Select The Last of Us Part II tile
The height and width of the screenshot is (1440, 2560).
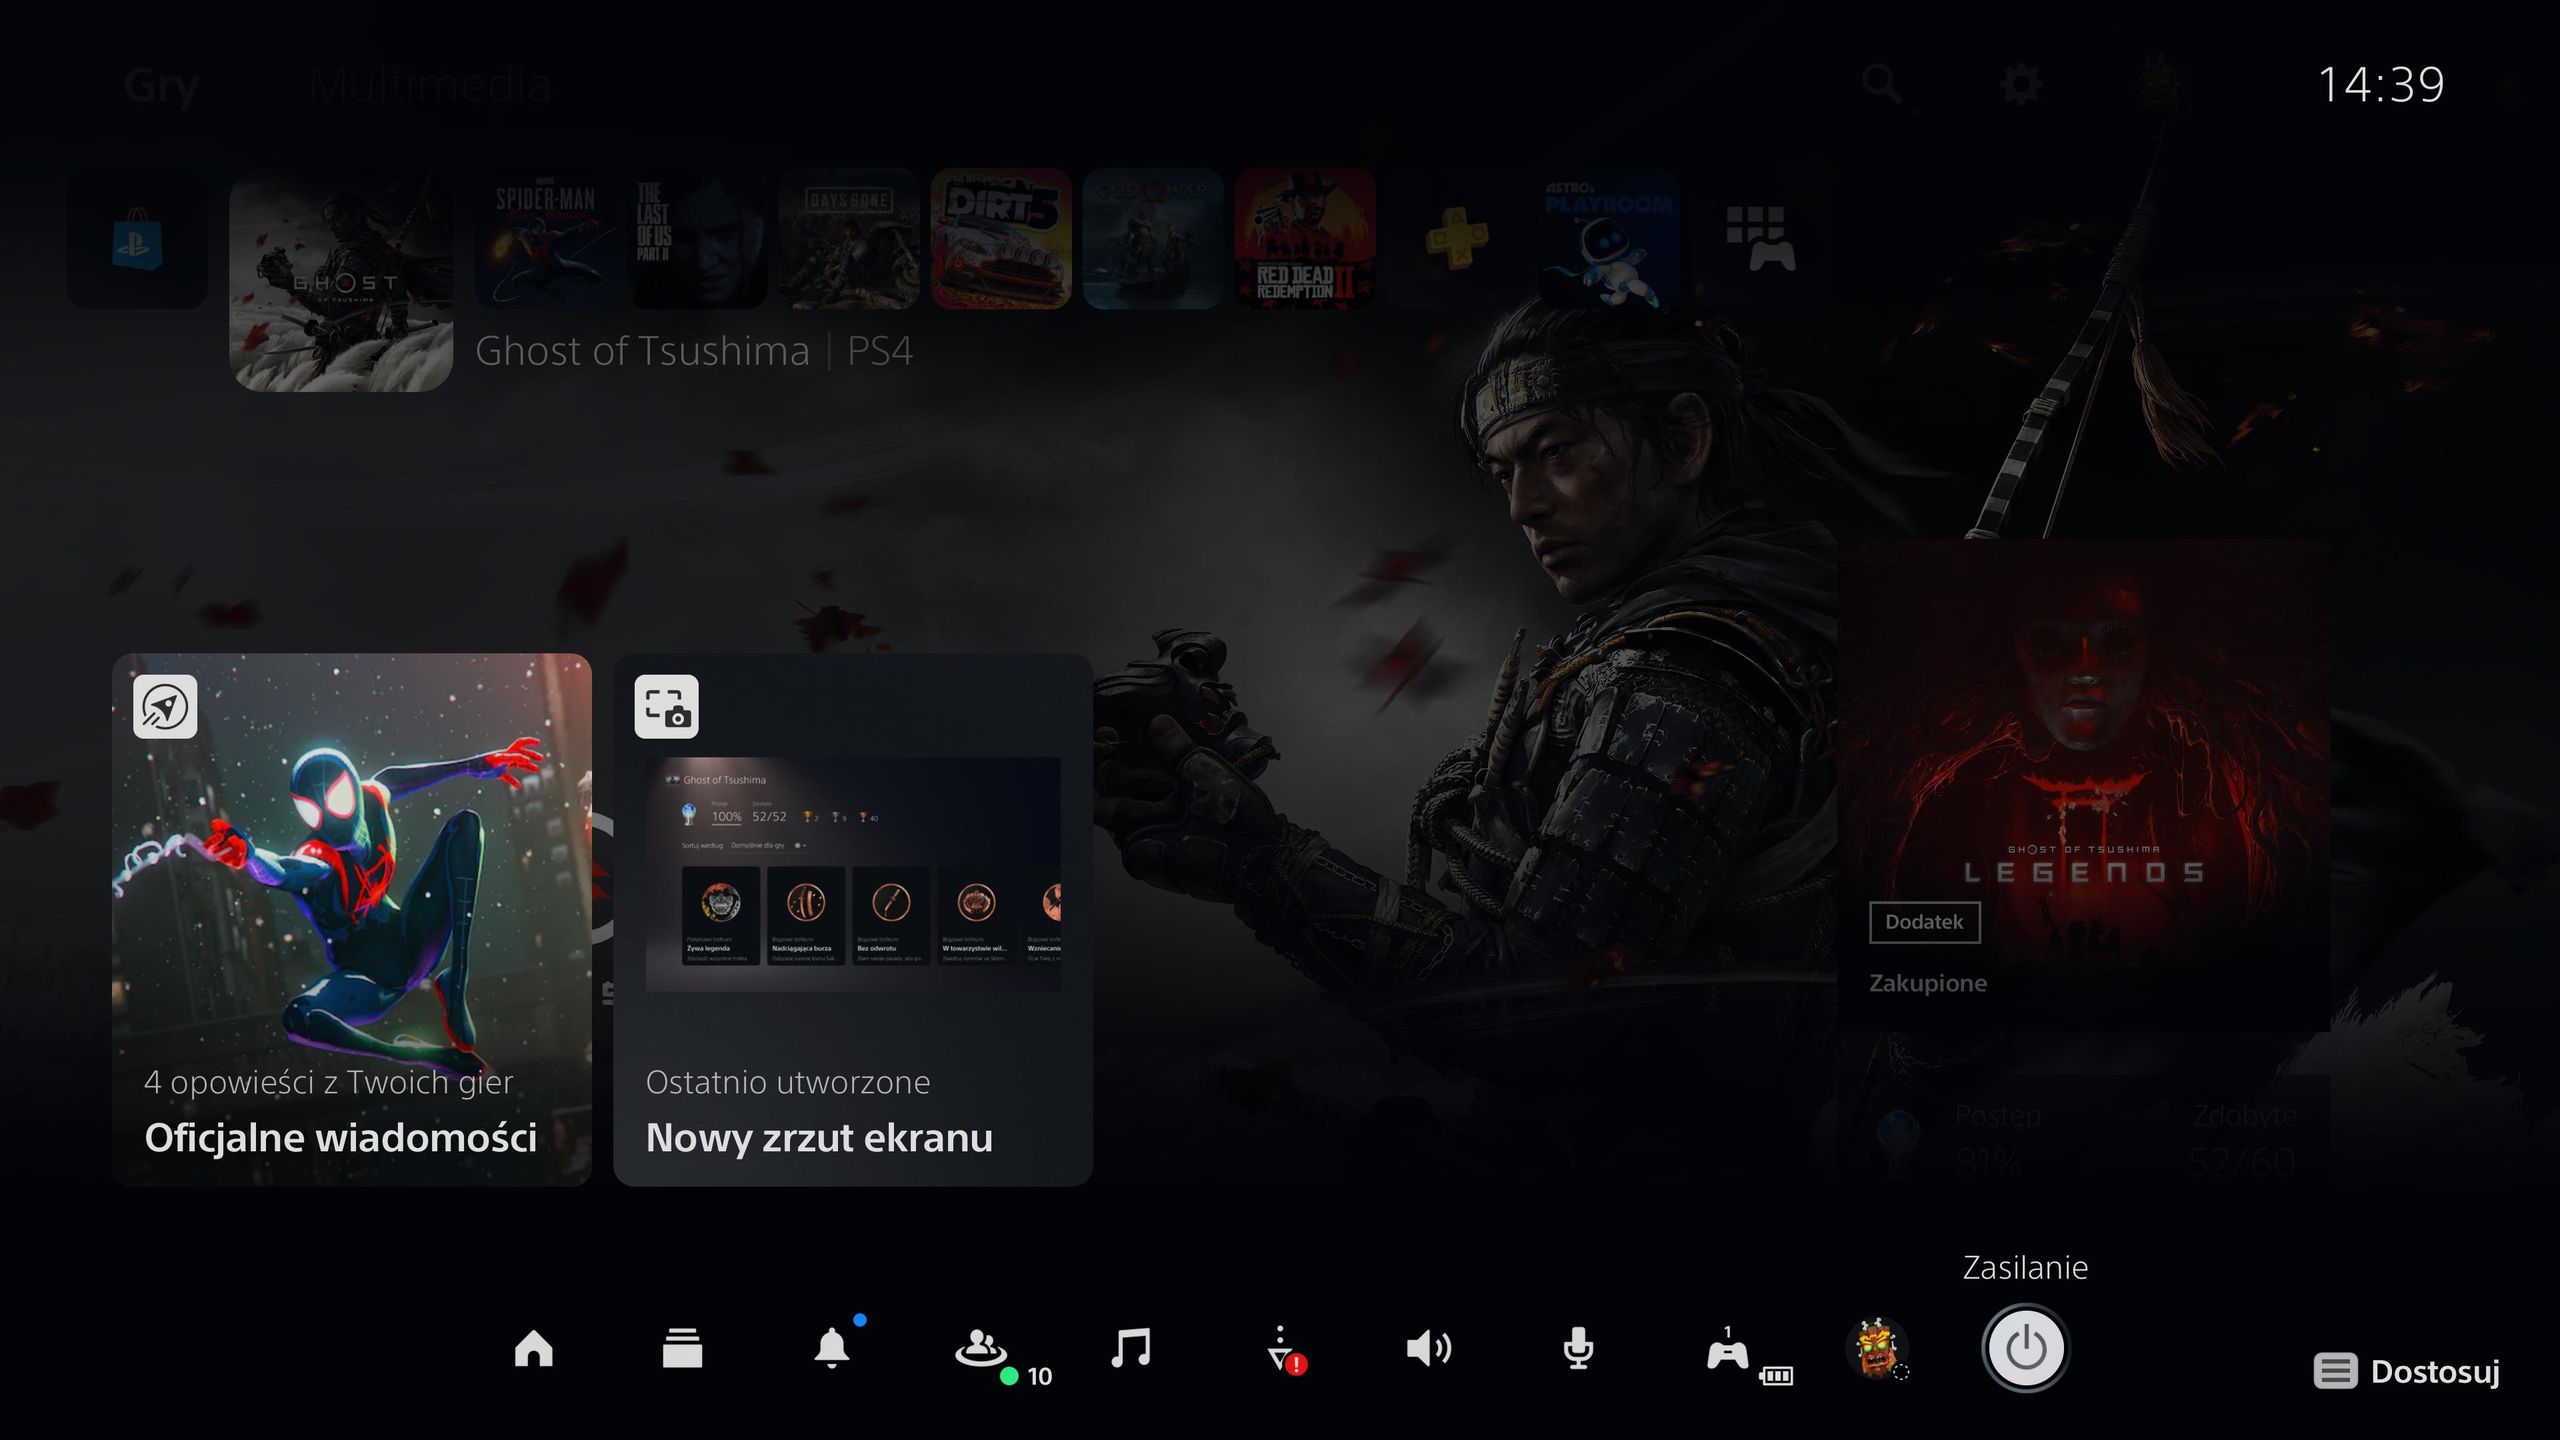click(697, 239)
